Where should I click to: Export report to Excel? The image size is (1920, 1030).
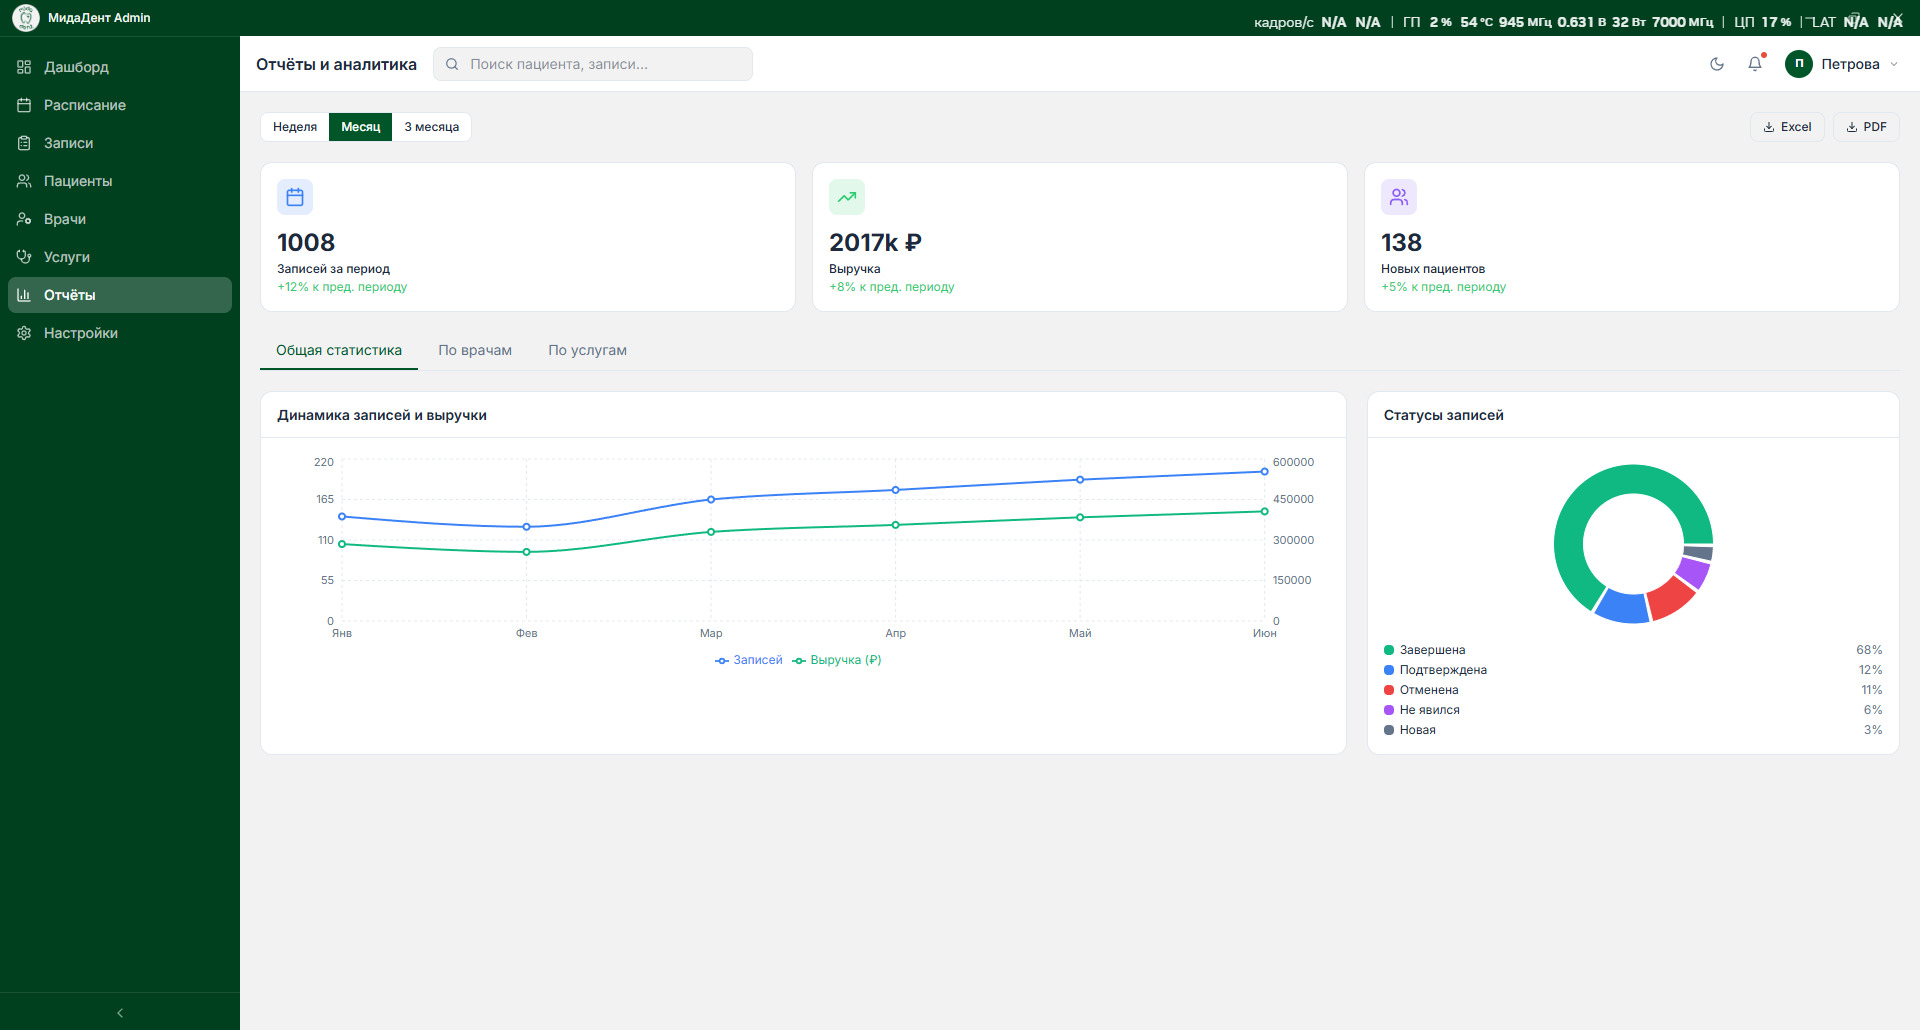click(x=1788, y=127)
